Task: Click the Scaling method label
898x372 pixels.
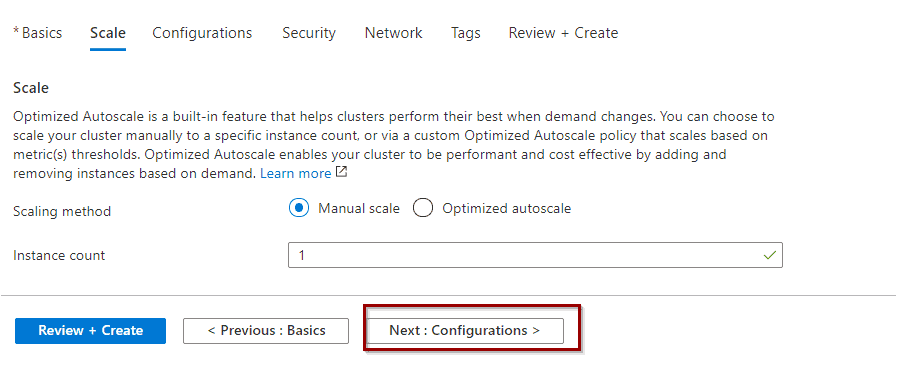Action: [x=62, y=211]
